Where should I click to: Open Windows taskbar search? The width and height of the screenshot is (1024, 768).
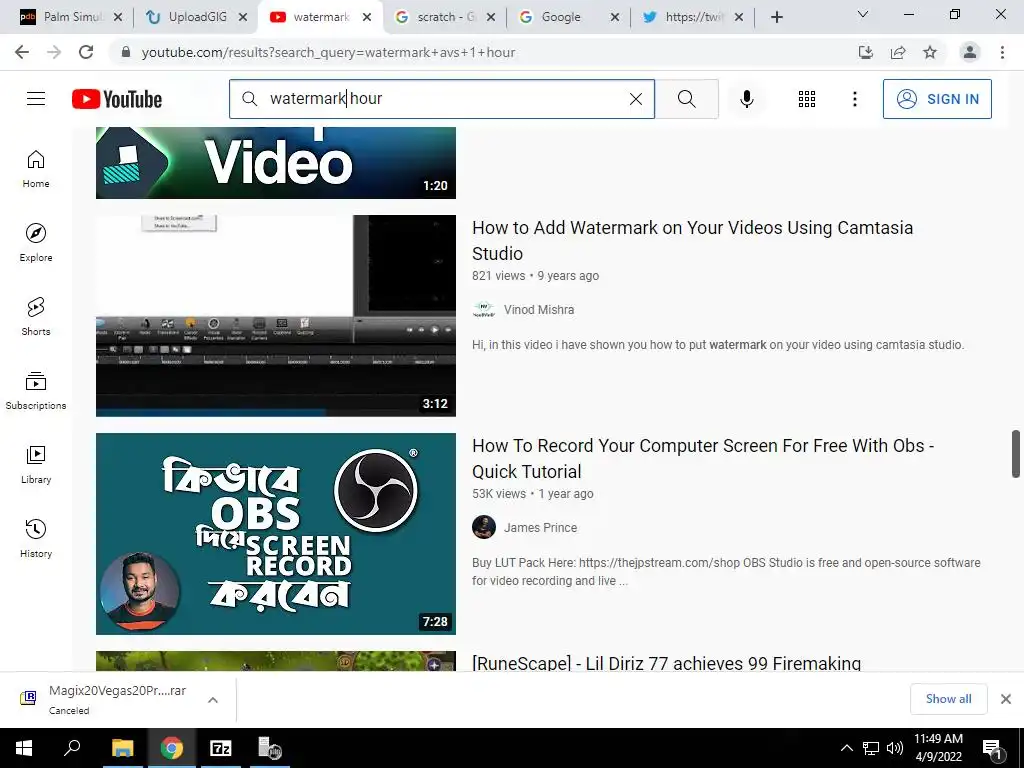(72, 748)
